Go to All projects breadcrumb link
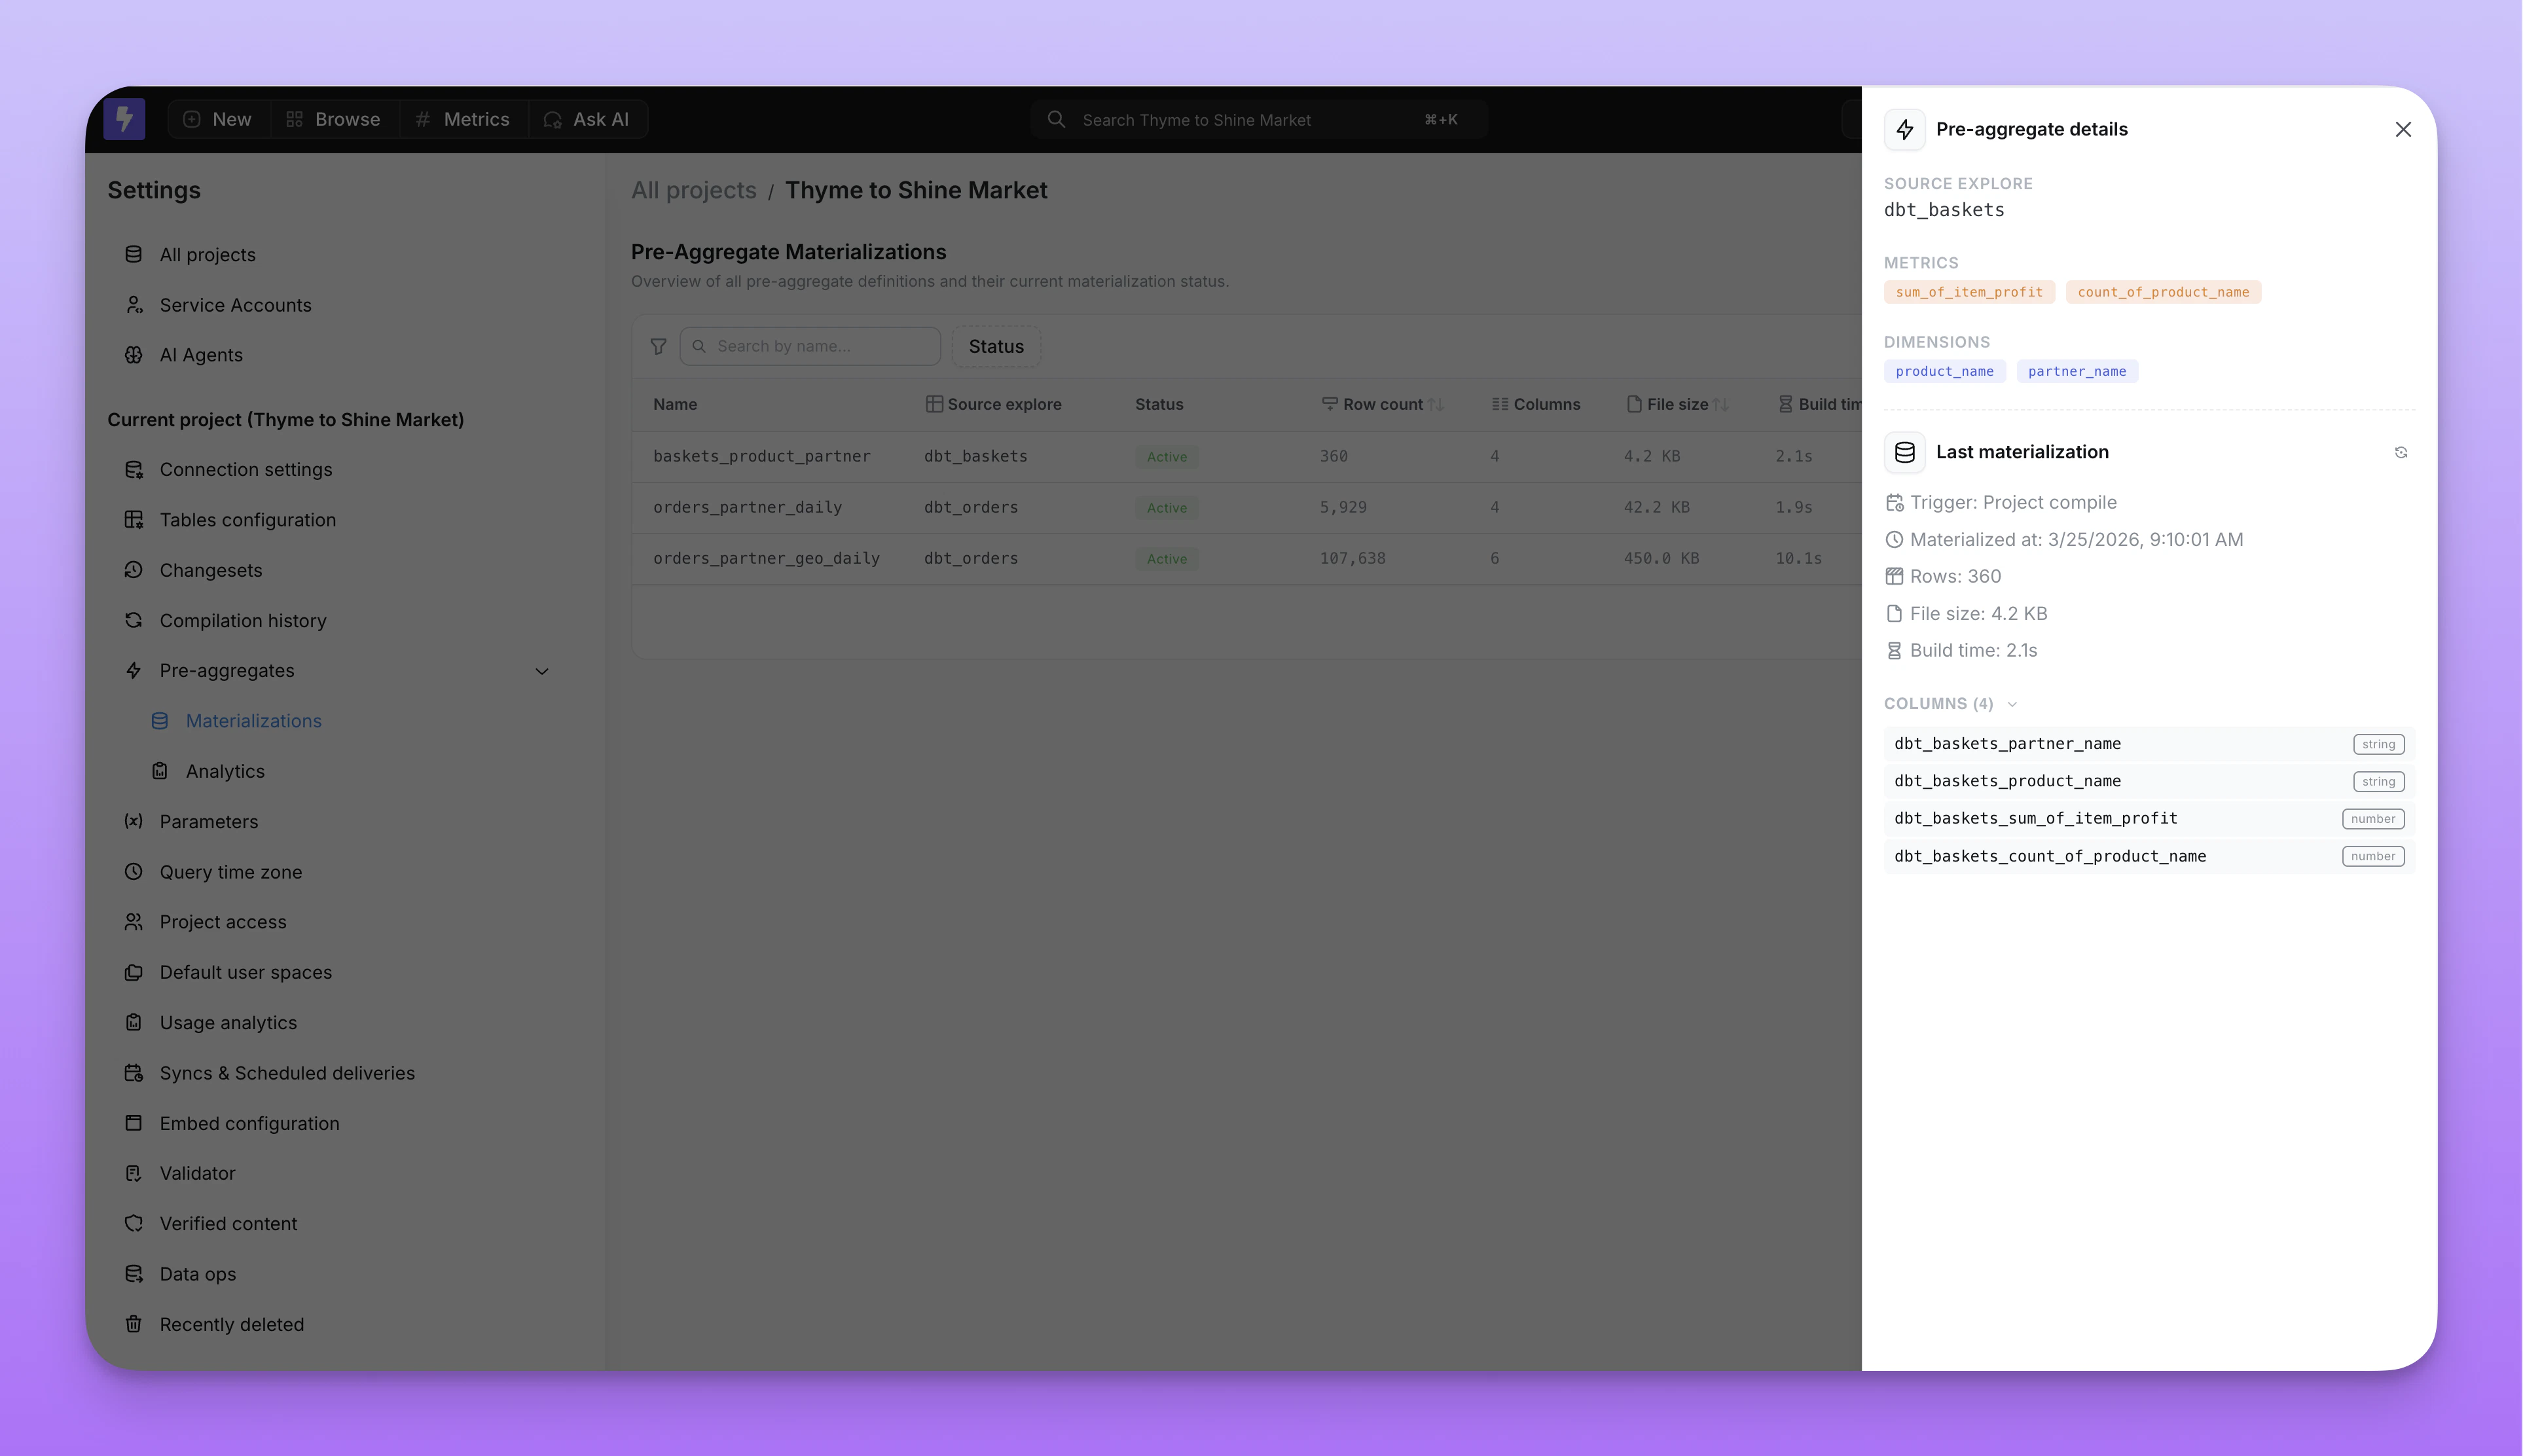2523x1456 pixels. point(693,191)
